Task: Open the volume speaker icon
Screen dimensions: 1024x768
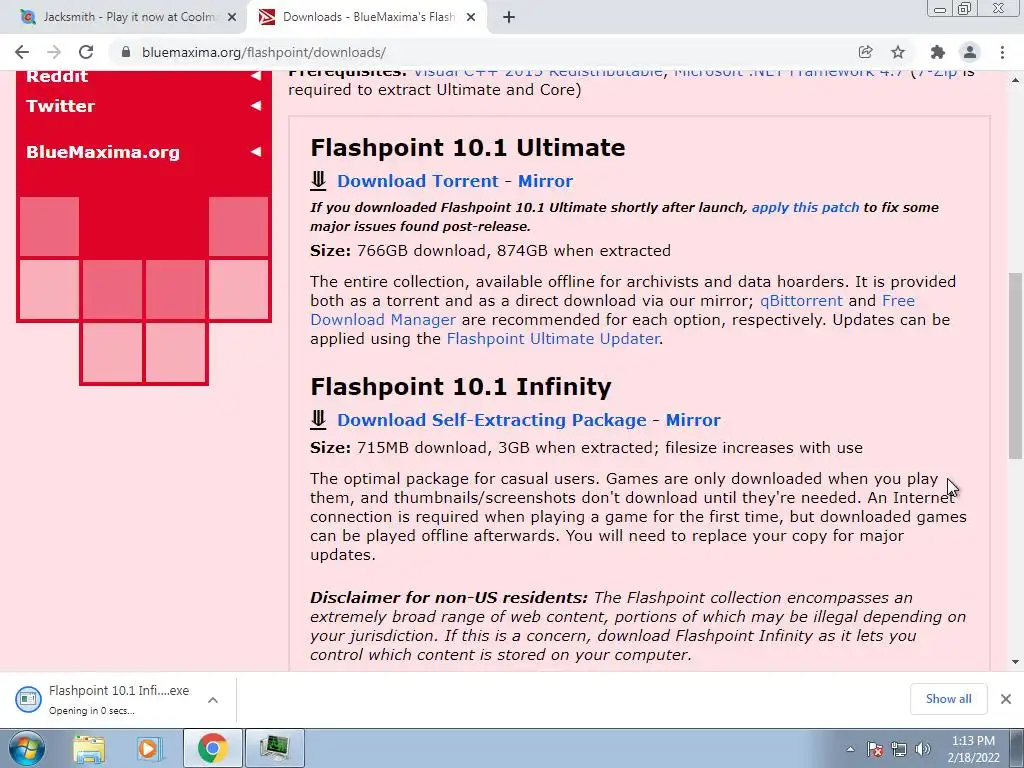Action: [x=923, y=749]
